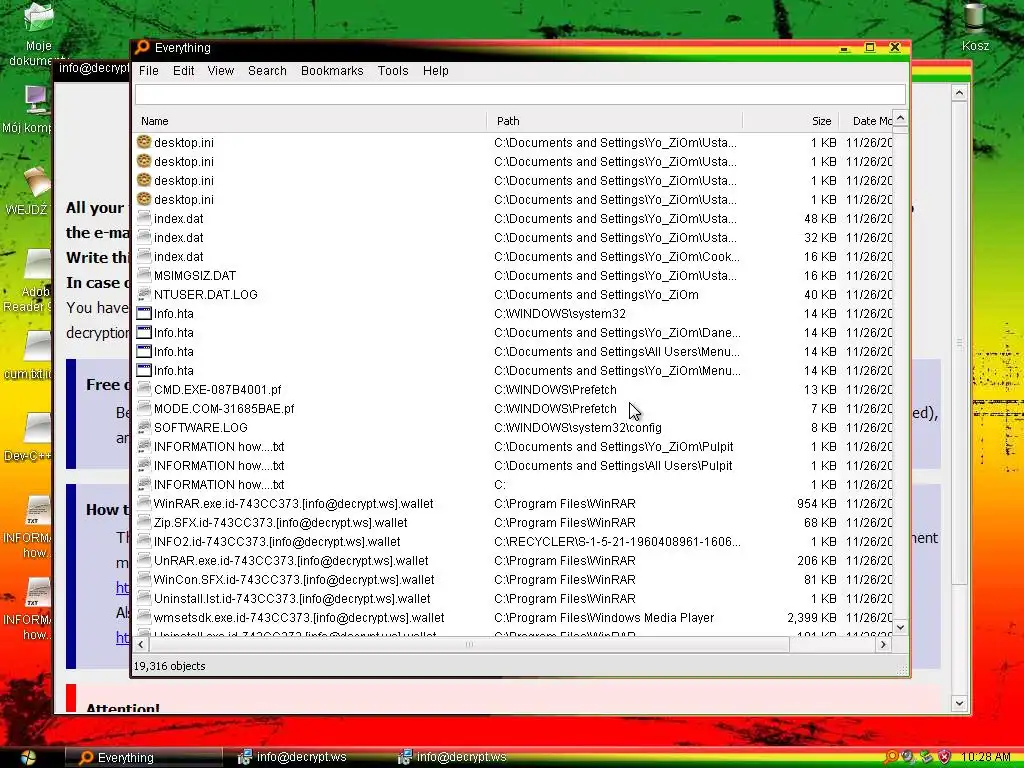Image resolution: width=1024 pixels, height=768 pixels.
Task: Switch to Everything taskbar button
Action: (x=144, y=758)
